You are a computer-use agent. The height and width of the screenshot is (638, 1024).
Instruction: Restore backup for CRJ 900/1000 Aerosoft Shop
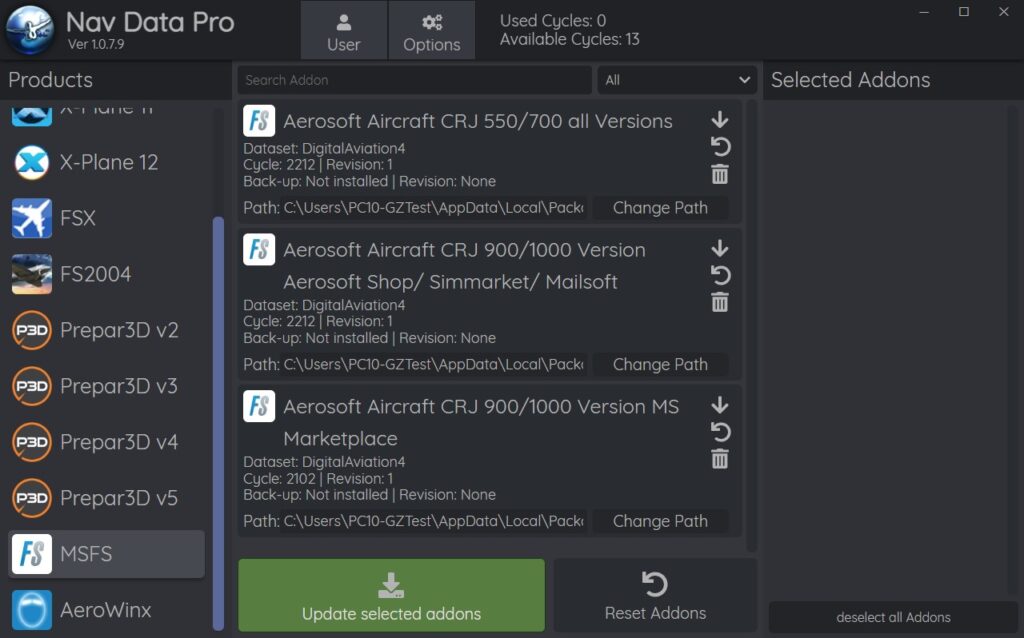(720, 275)
